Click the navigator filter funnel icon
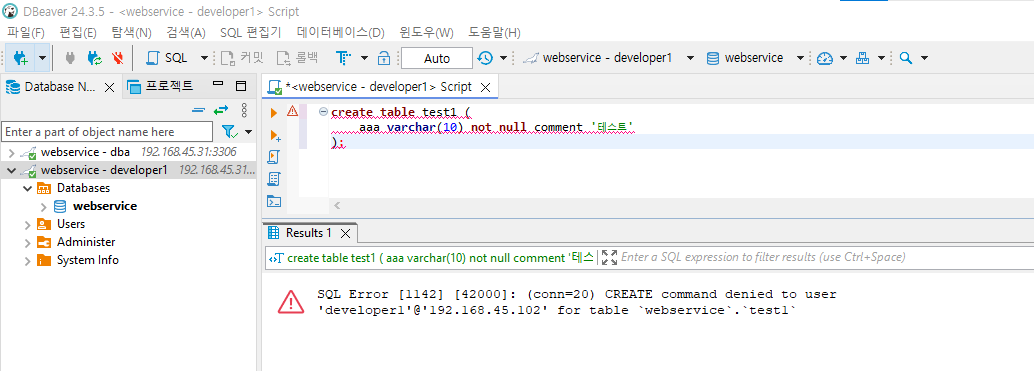 pos(229,132)
